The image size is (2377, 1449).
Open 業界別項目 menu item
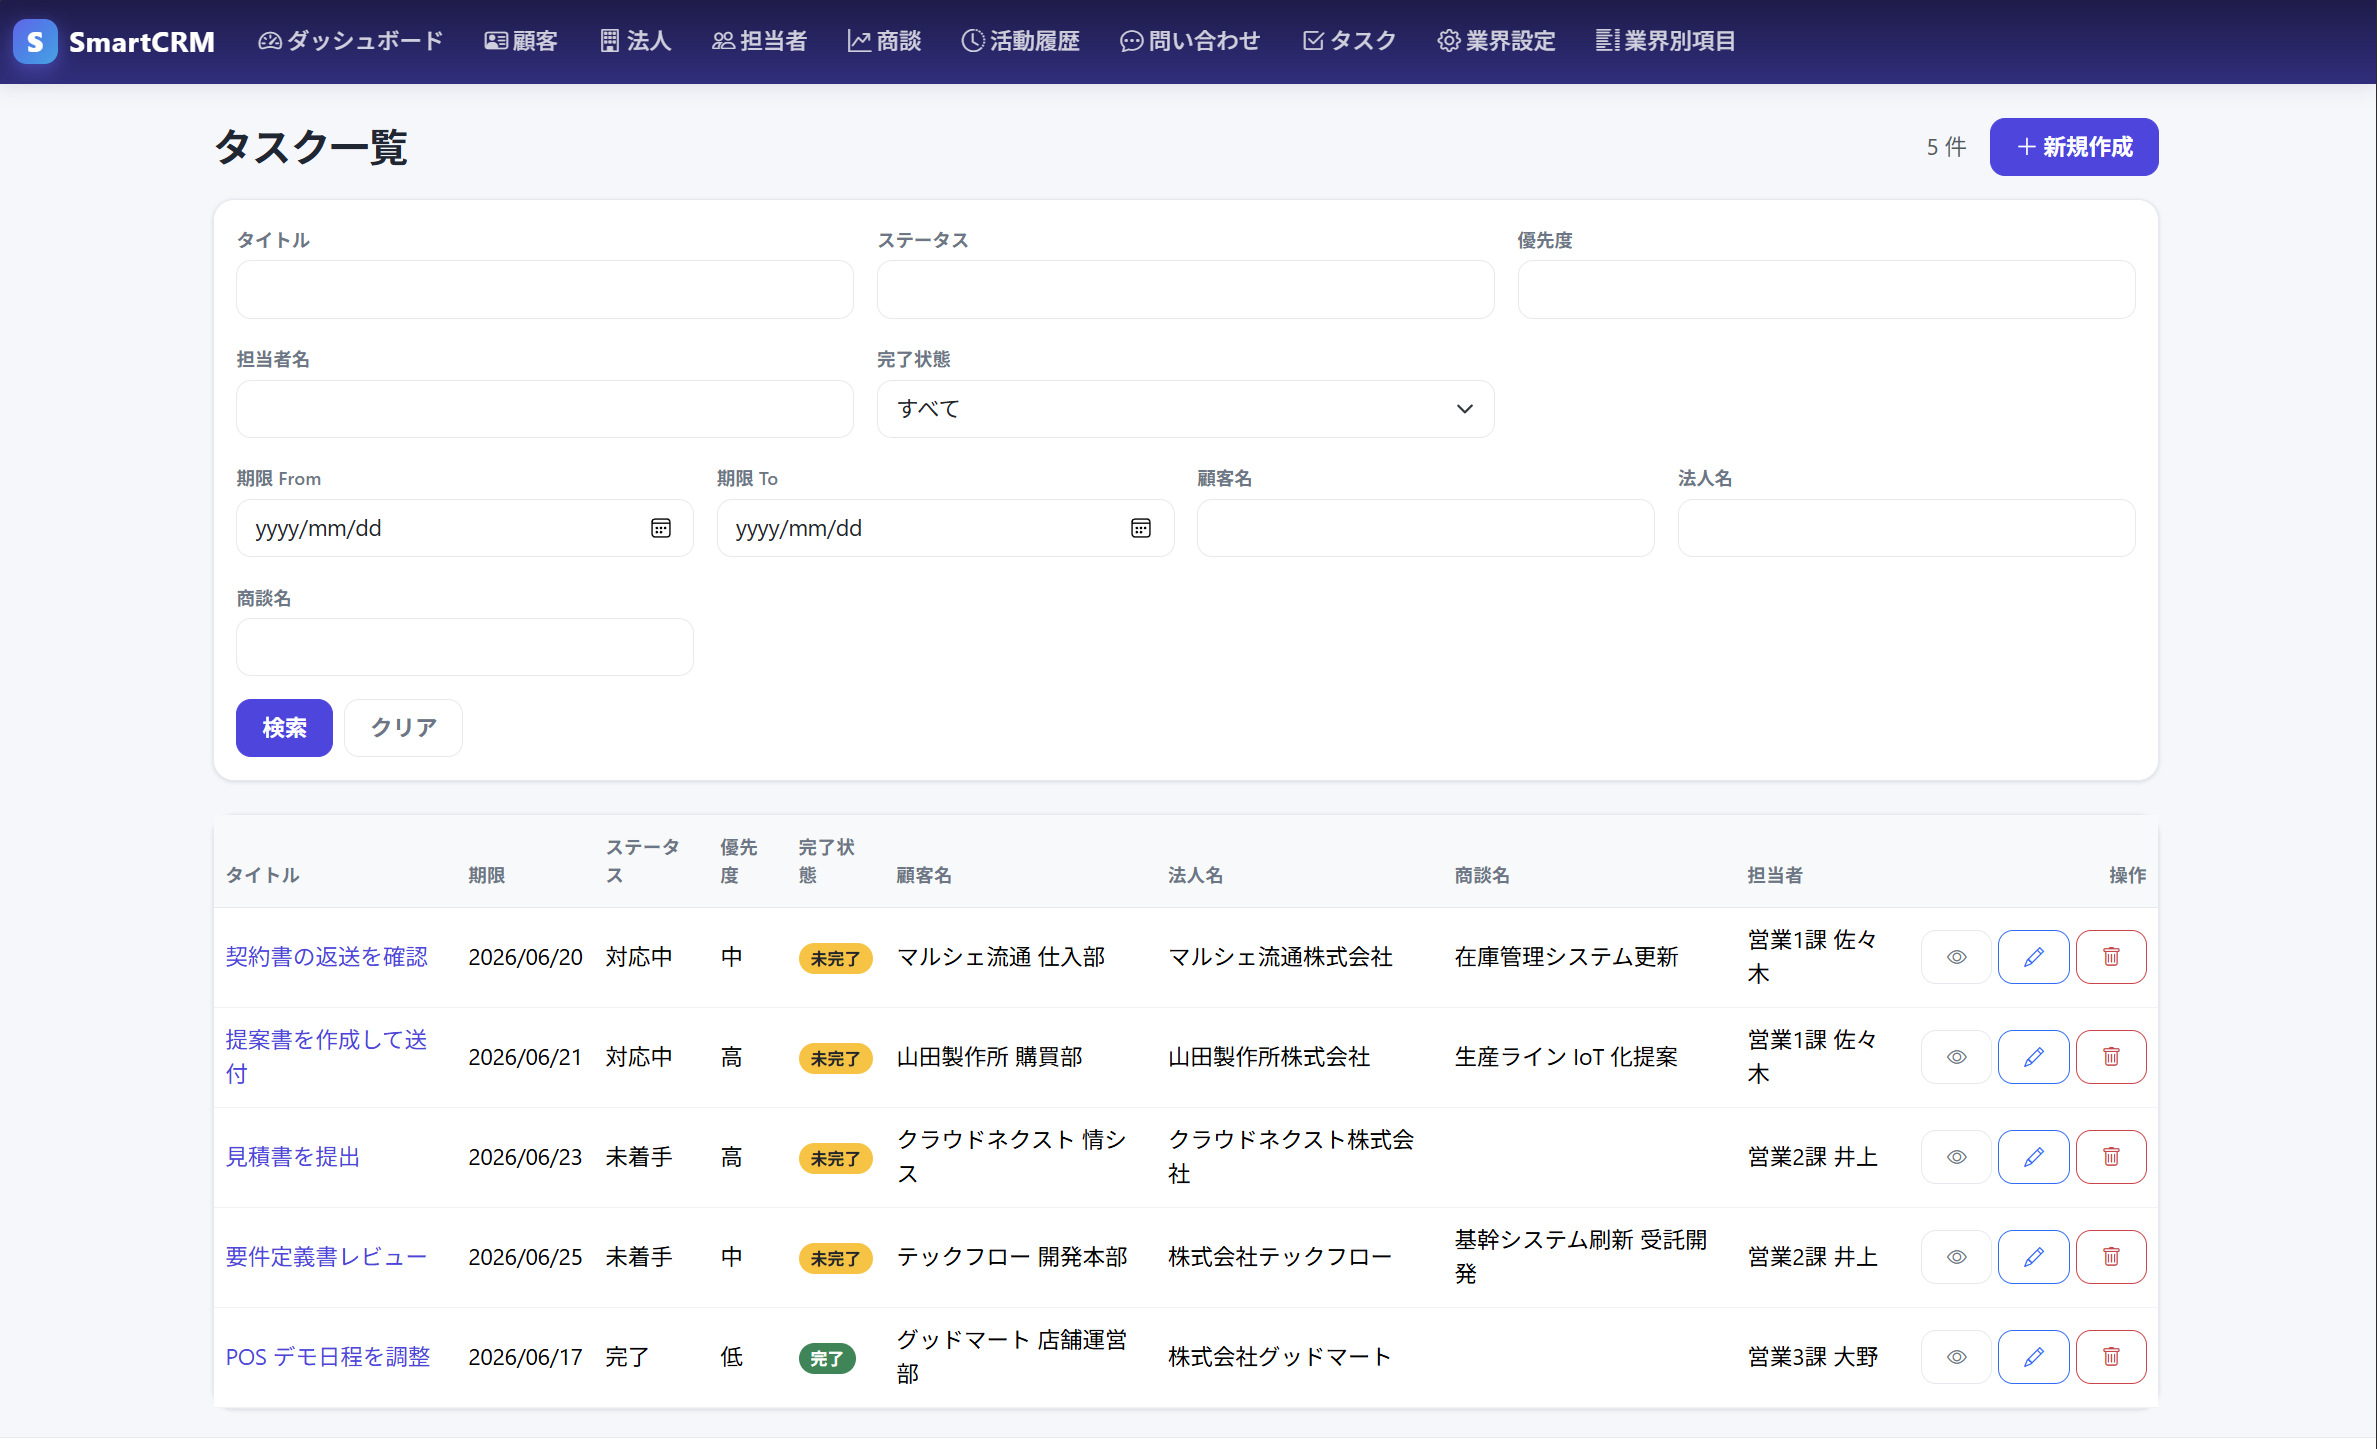point(1665,41)
